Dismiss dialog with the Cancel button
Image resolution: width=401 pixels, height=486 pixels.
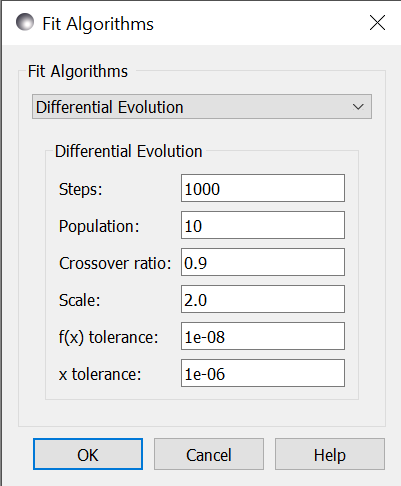pyautogui.click(x=209, y=454)
